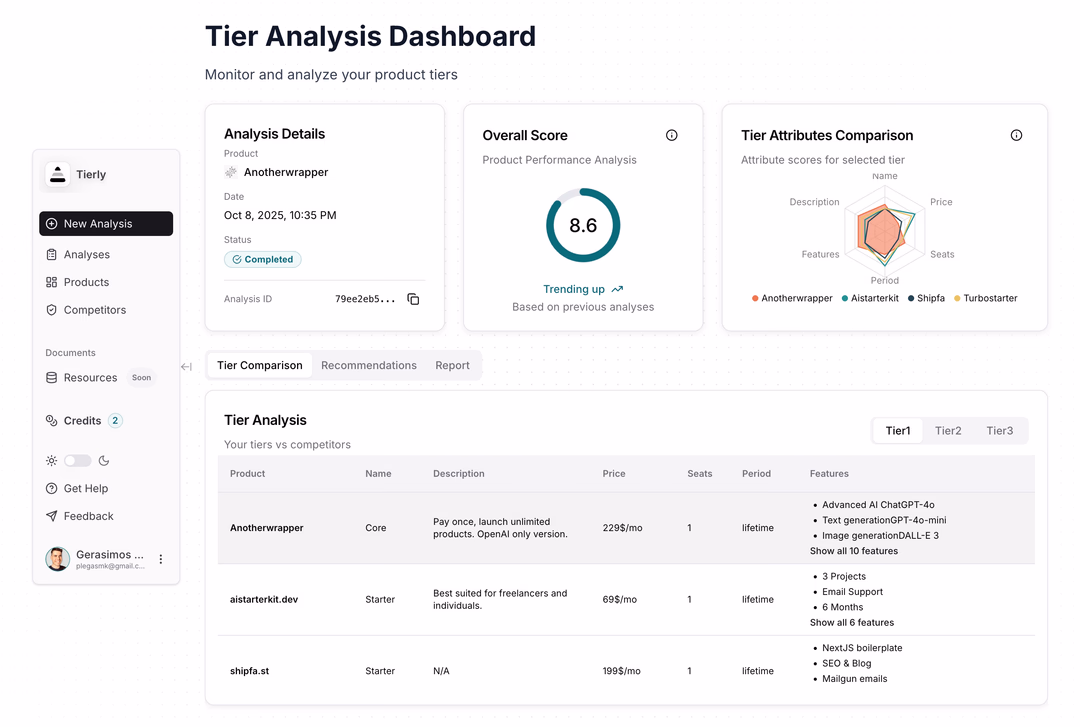This screenshot has height=727, width=1080.
Task: Switch to the Recommendations tab
Action: [368, 365]
